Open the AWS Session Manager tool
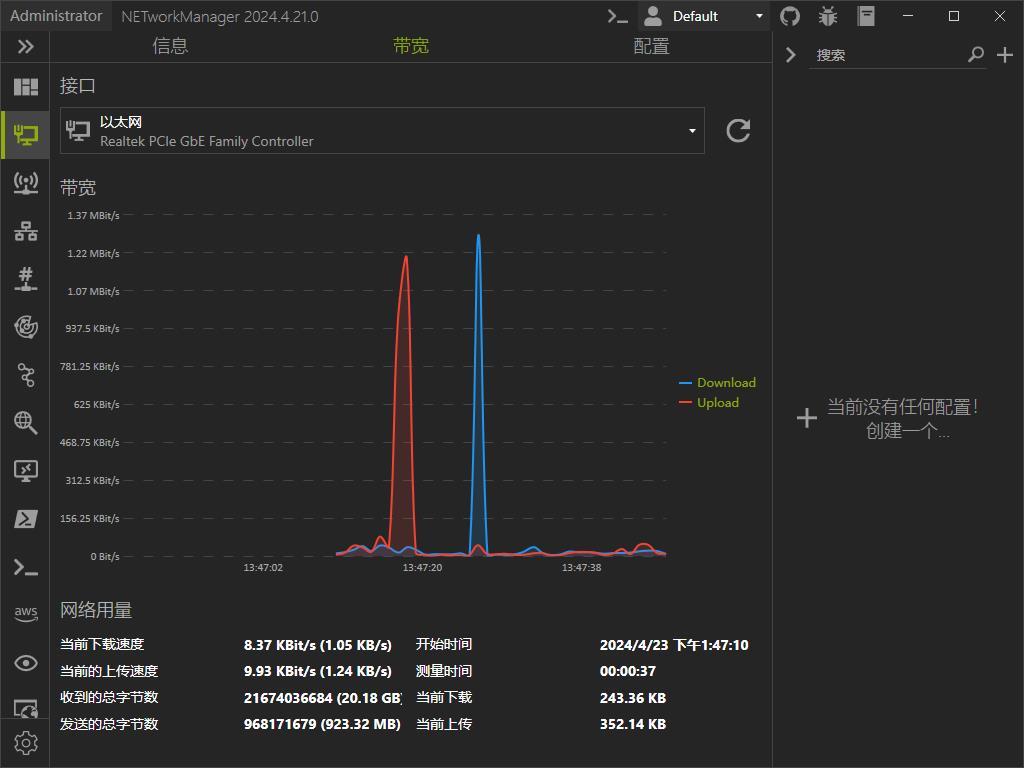Screen dimensions: 1024x768 click(x=25, y=613)
